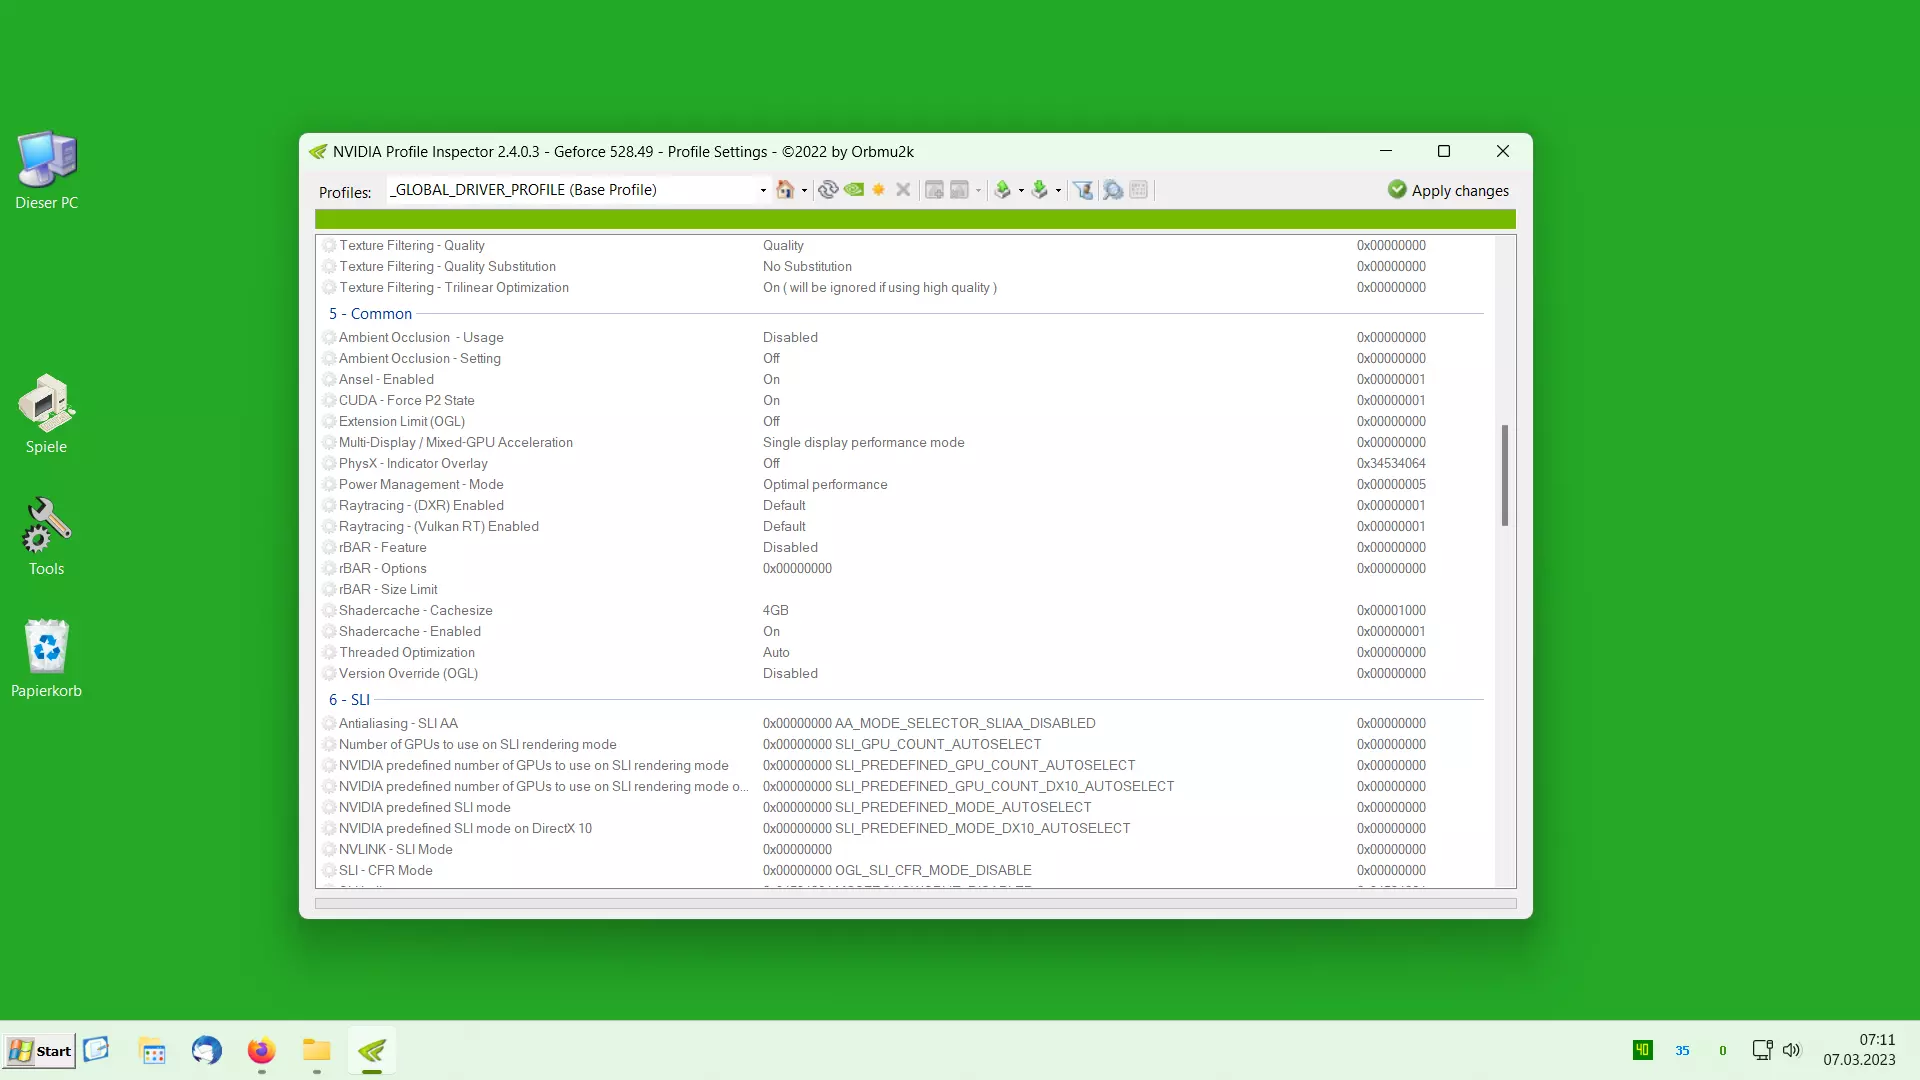Open Thunderbird from the taskbar
Image resolution: width=1920 pixels, height=1080 pixels.
[207, 1051]
